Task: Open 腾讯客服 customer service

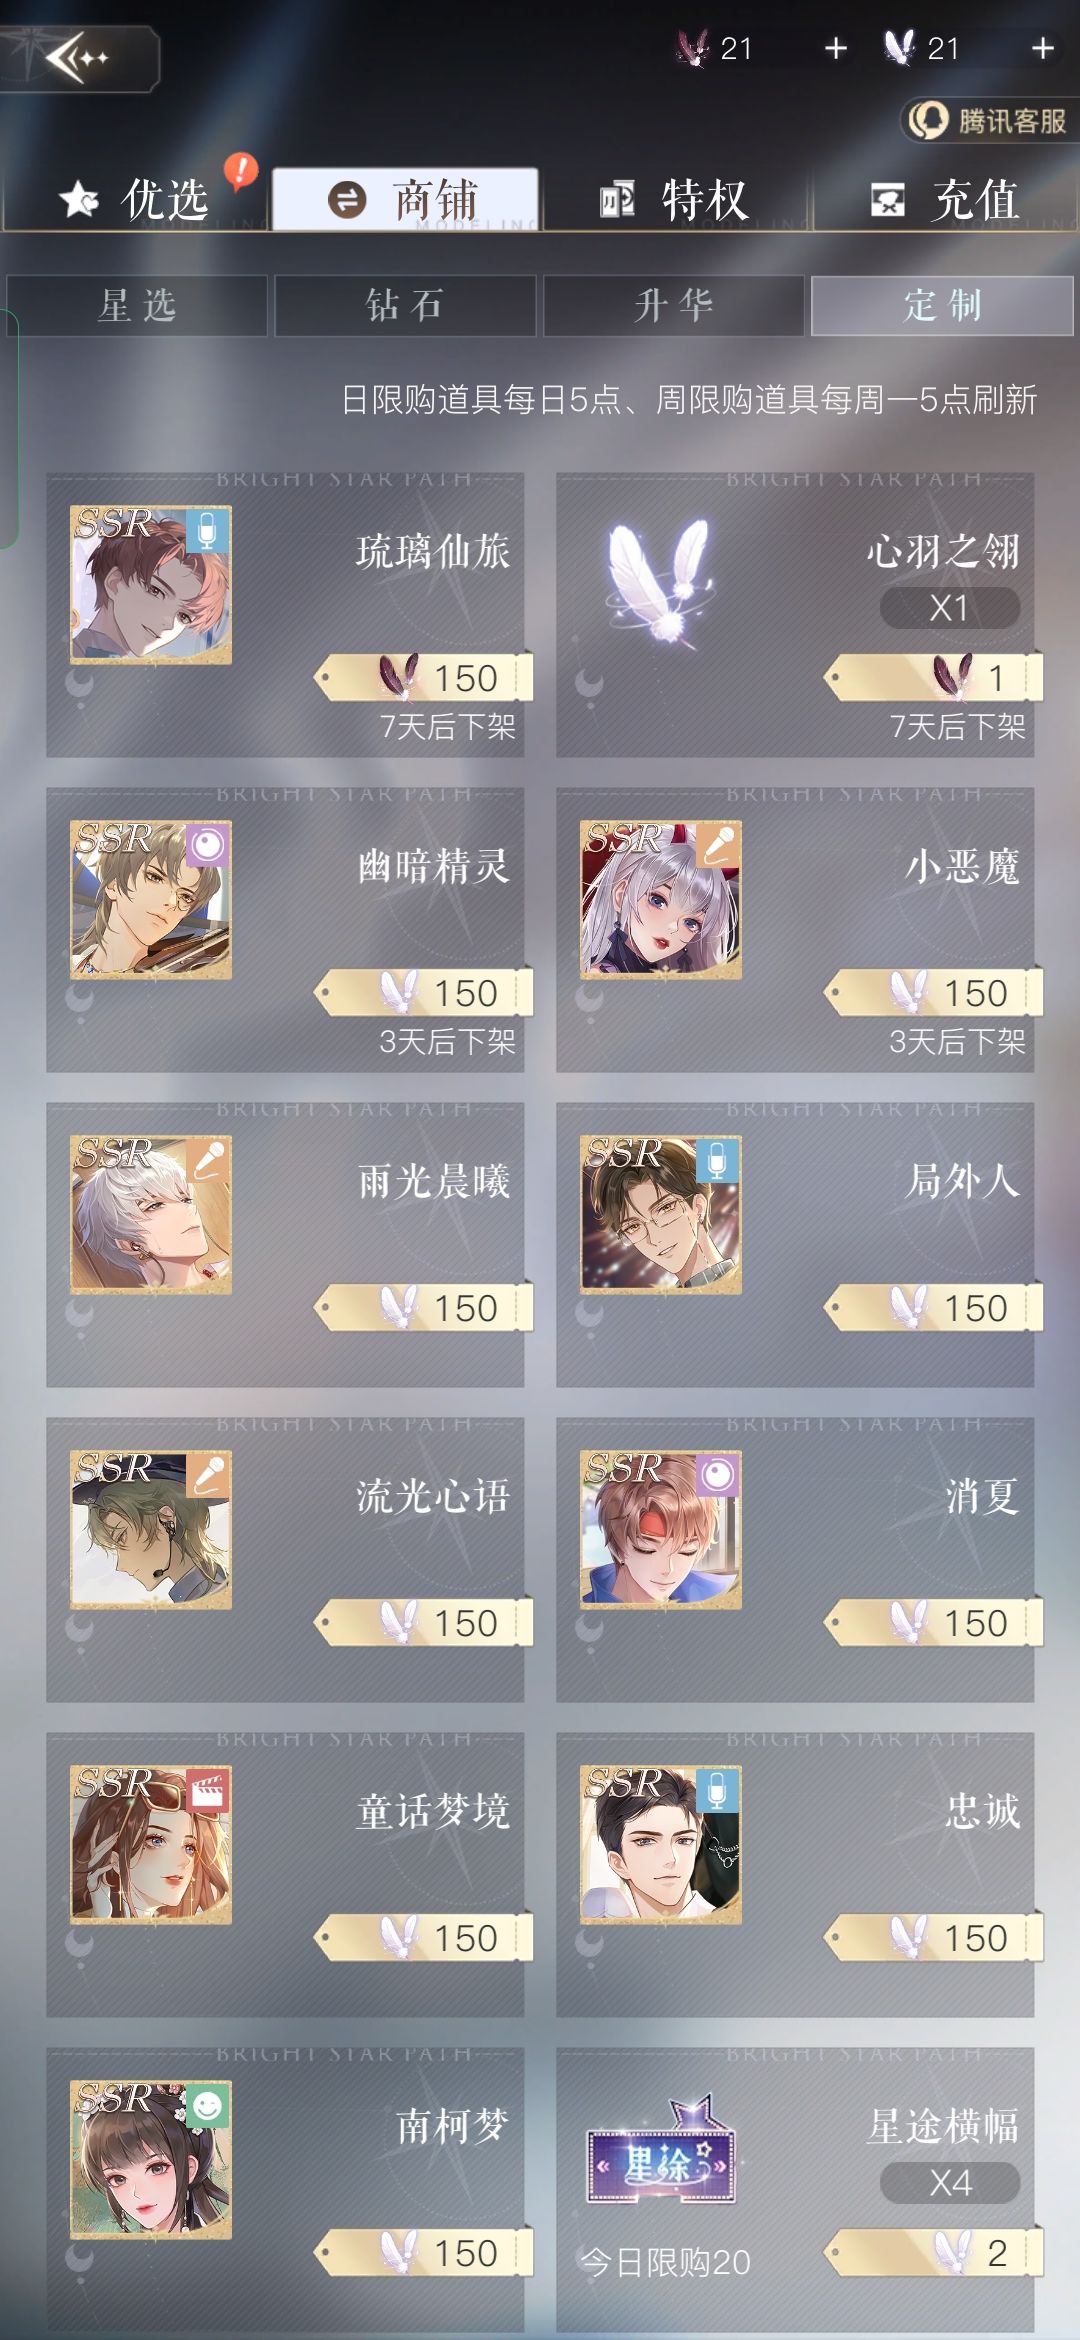Action: tap(989, 121)
